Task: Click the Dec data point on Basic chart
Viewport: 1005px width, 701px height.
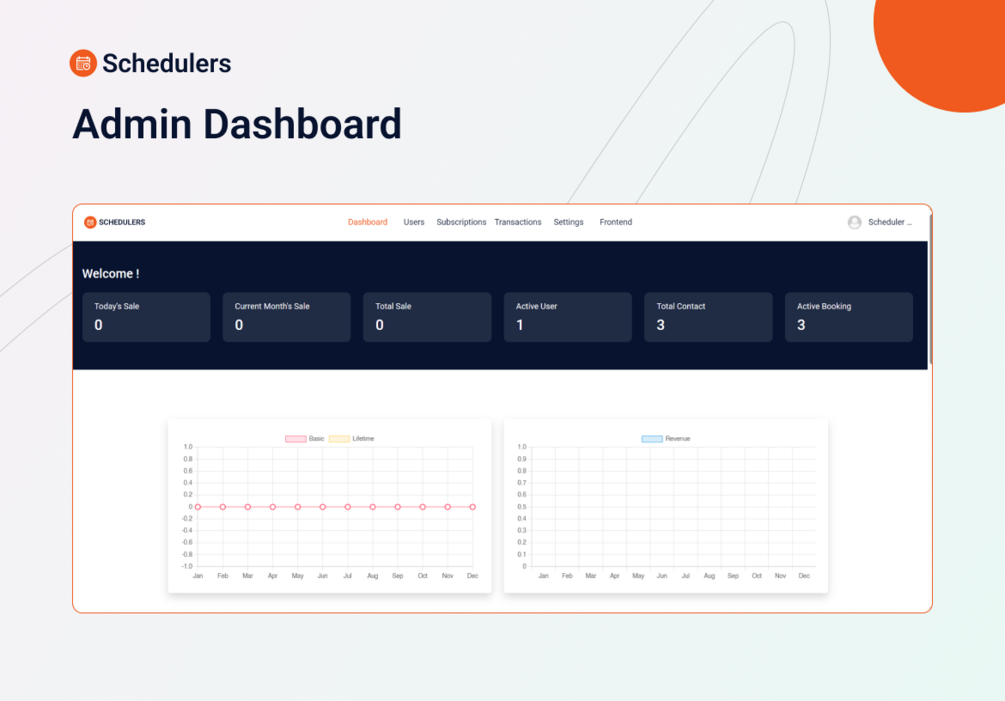Action: coord(472,507)
